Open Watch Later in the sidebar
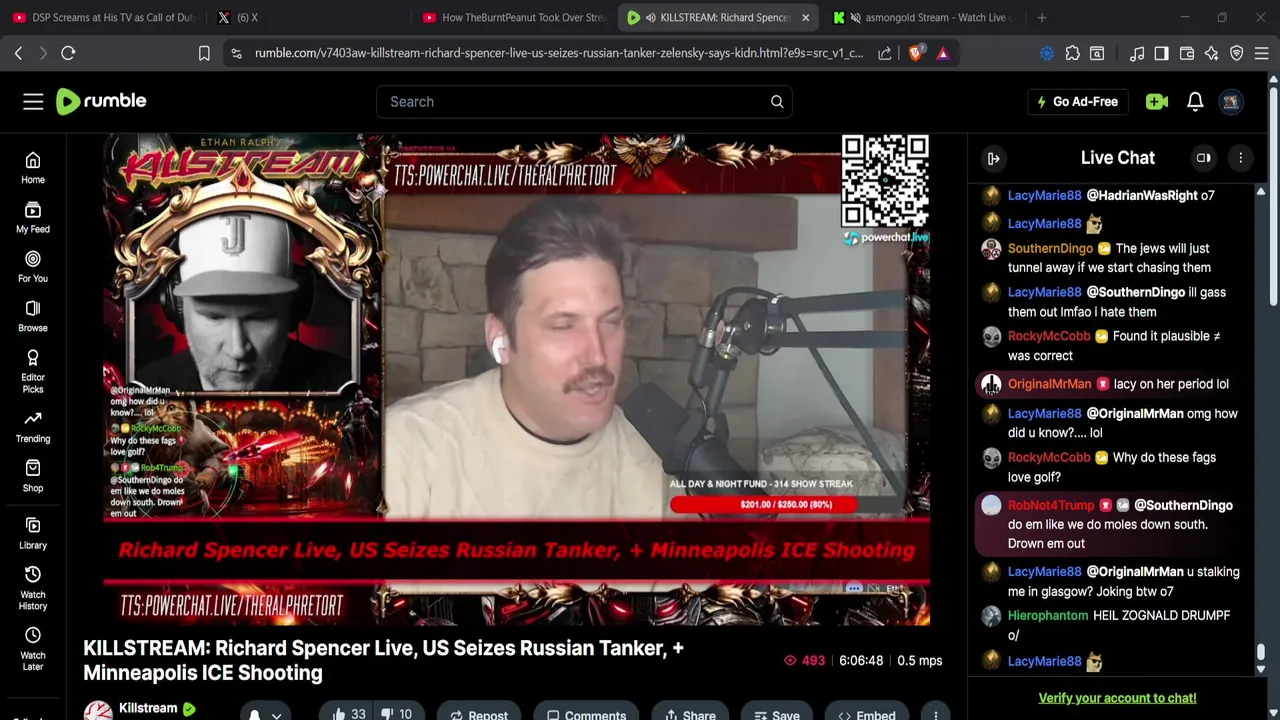The height and width of the screenshot is (720, 1280). [x=33, y=650]
